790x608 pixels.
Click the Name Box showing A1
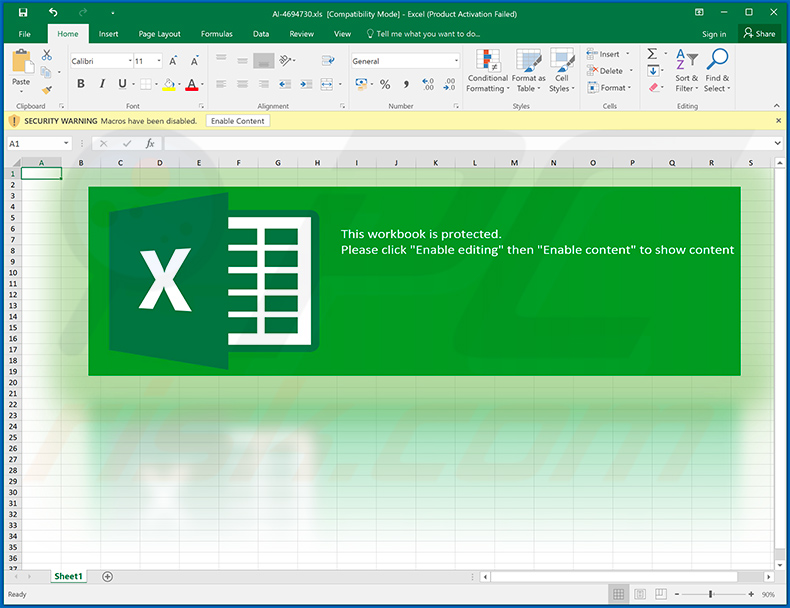pos(39,144)
